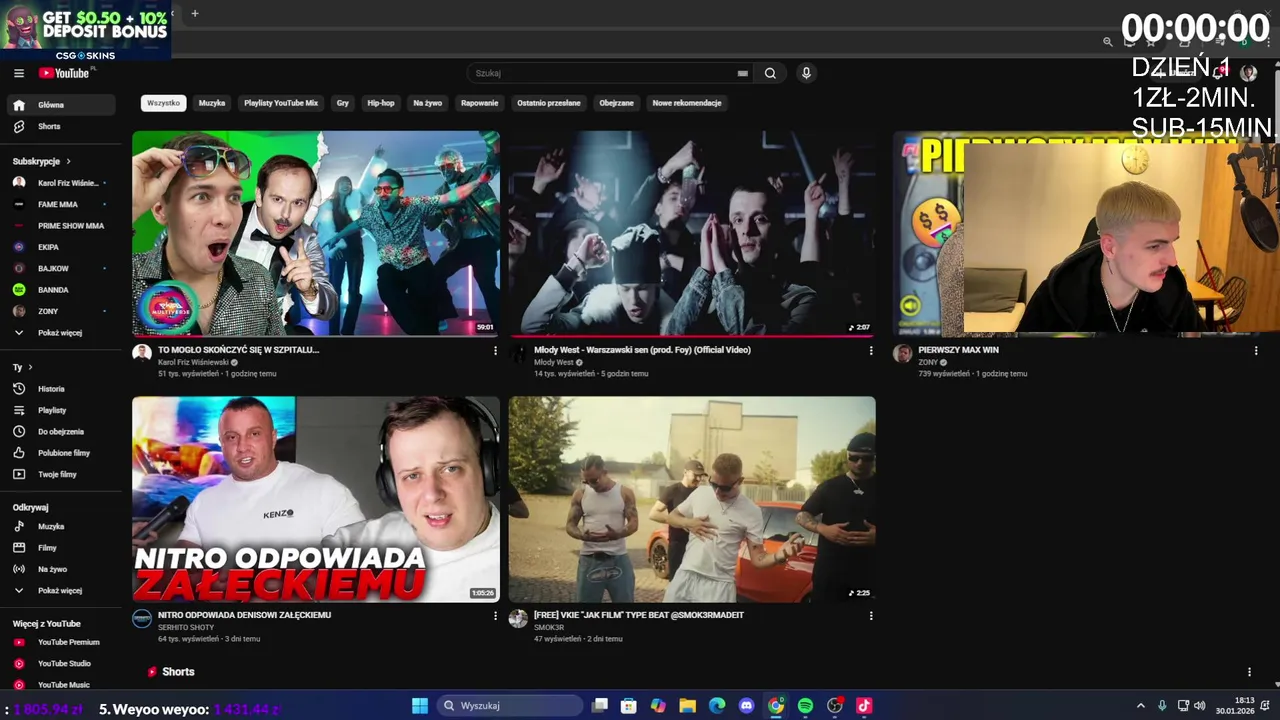
Task: Go to Główna home in the sidebar
Action: 62,105
